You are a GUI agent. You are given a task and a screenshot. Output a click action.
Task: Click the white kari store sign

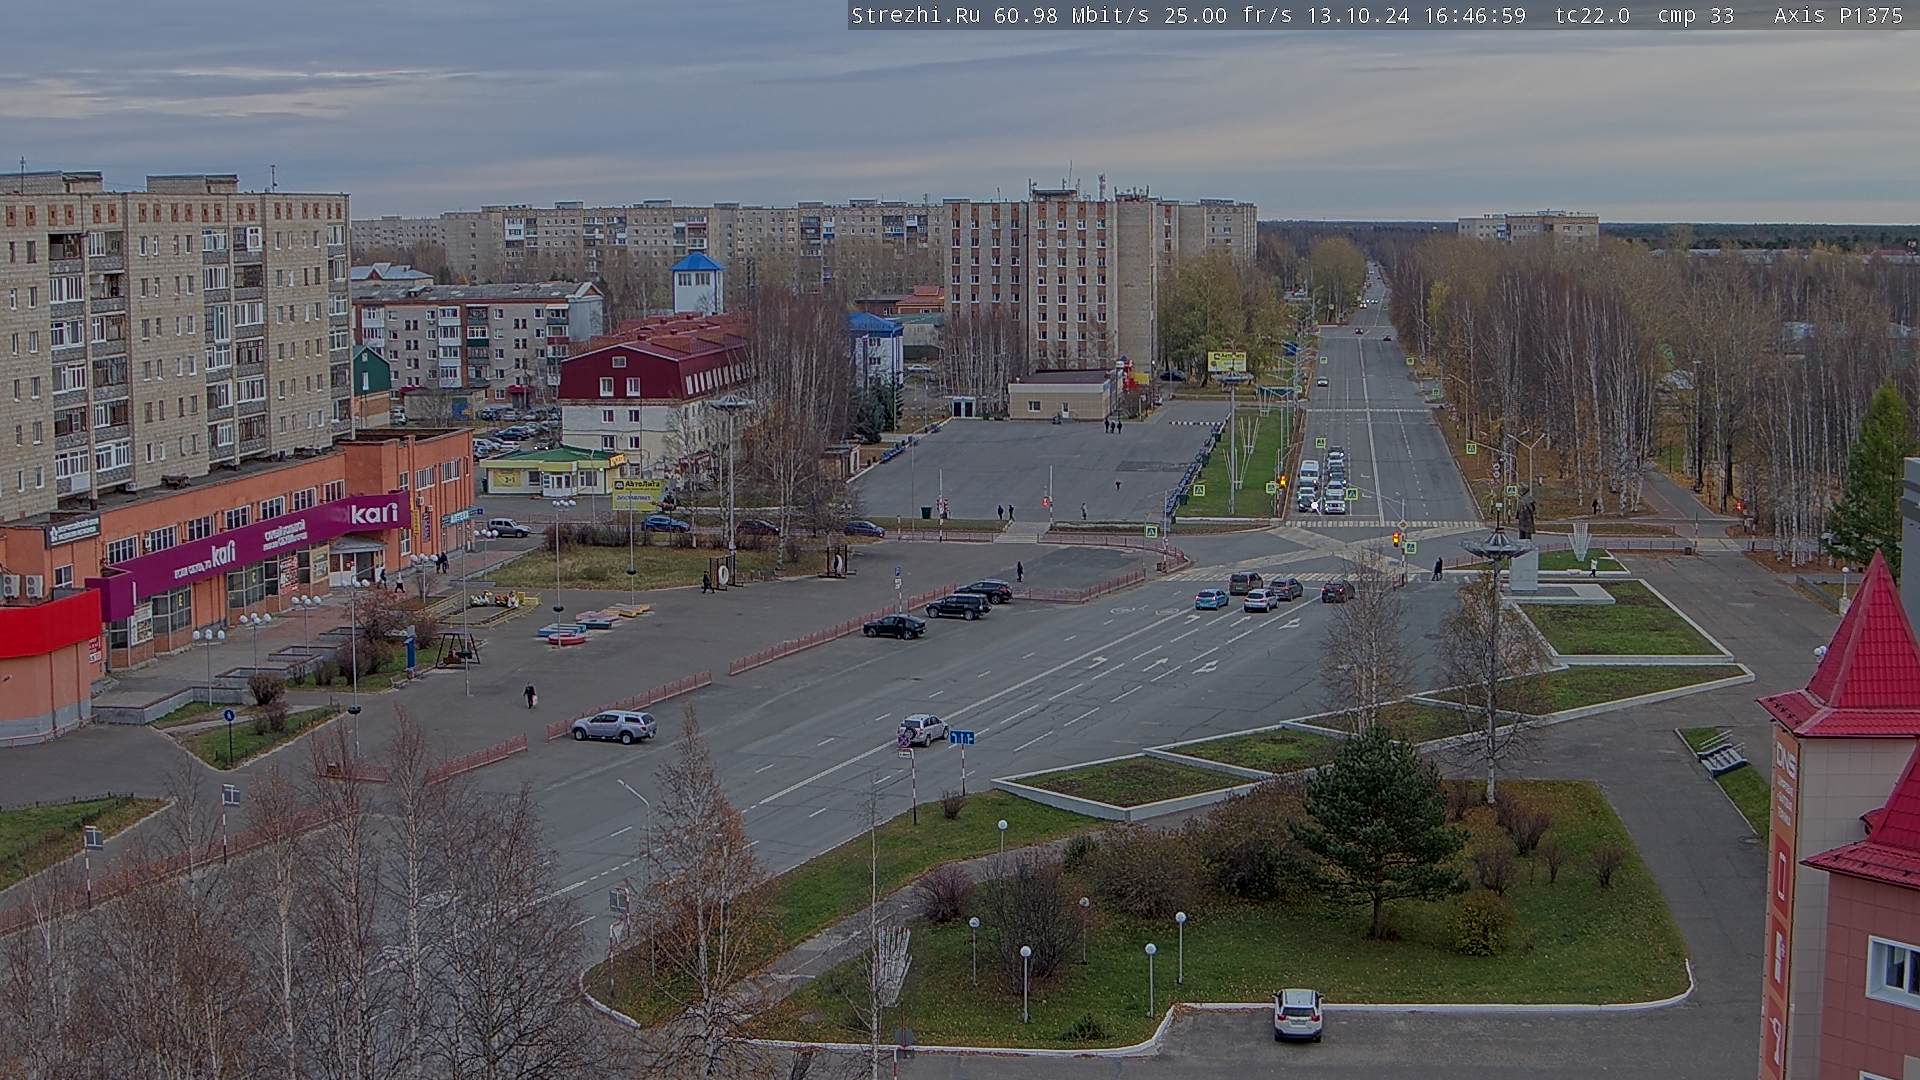pyautogui.click(x=374, y=512)
